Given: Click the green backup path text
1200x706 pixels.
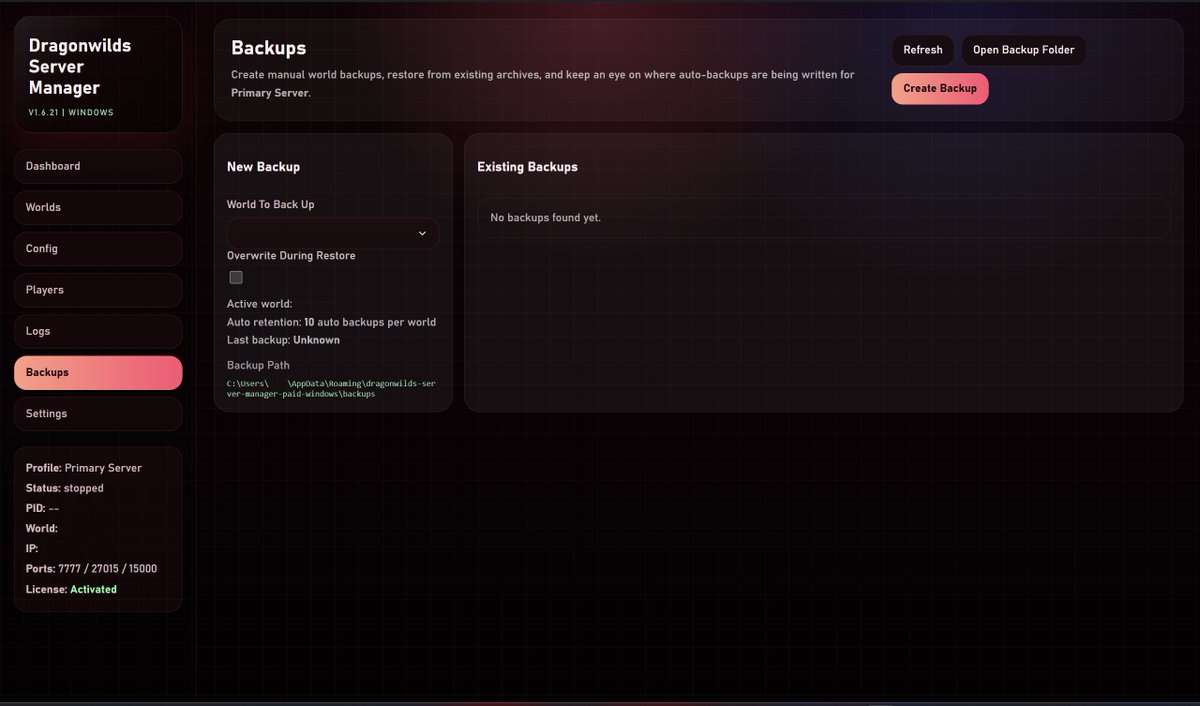Looking at the screenshot, I should [331, 389].
